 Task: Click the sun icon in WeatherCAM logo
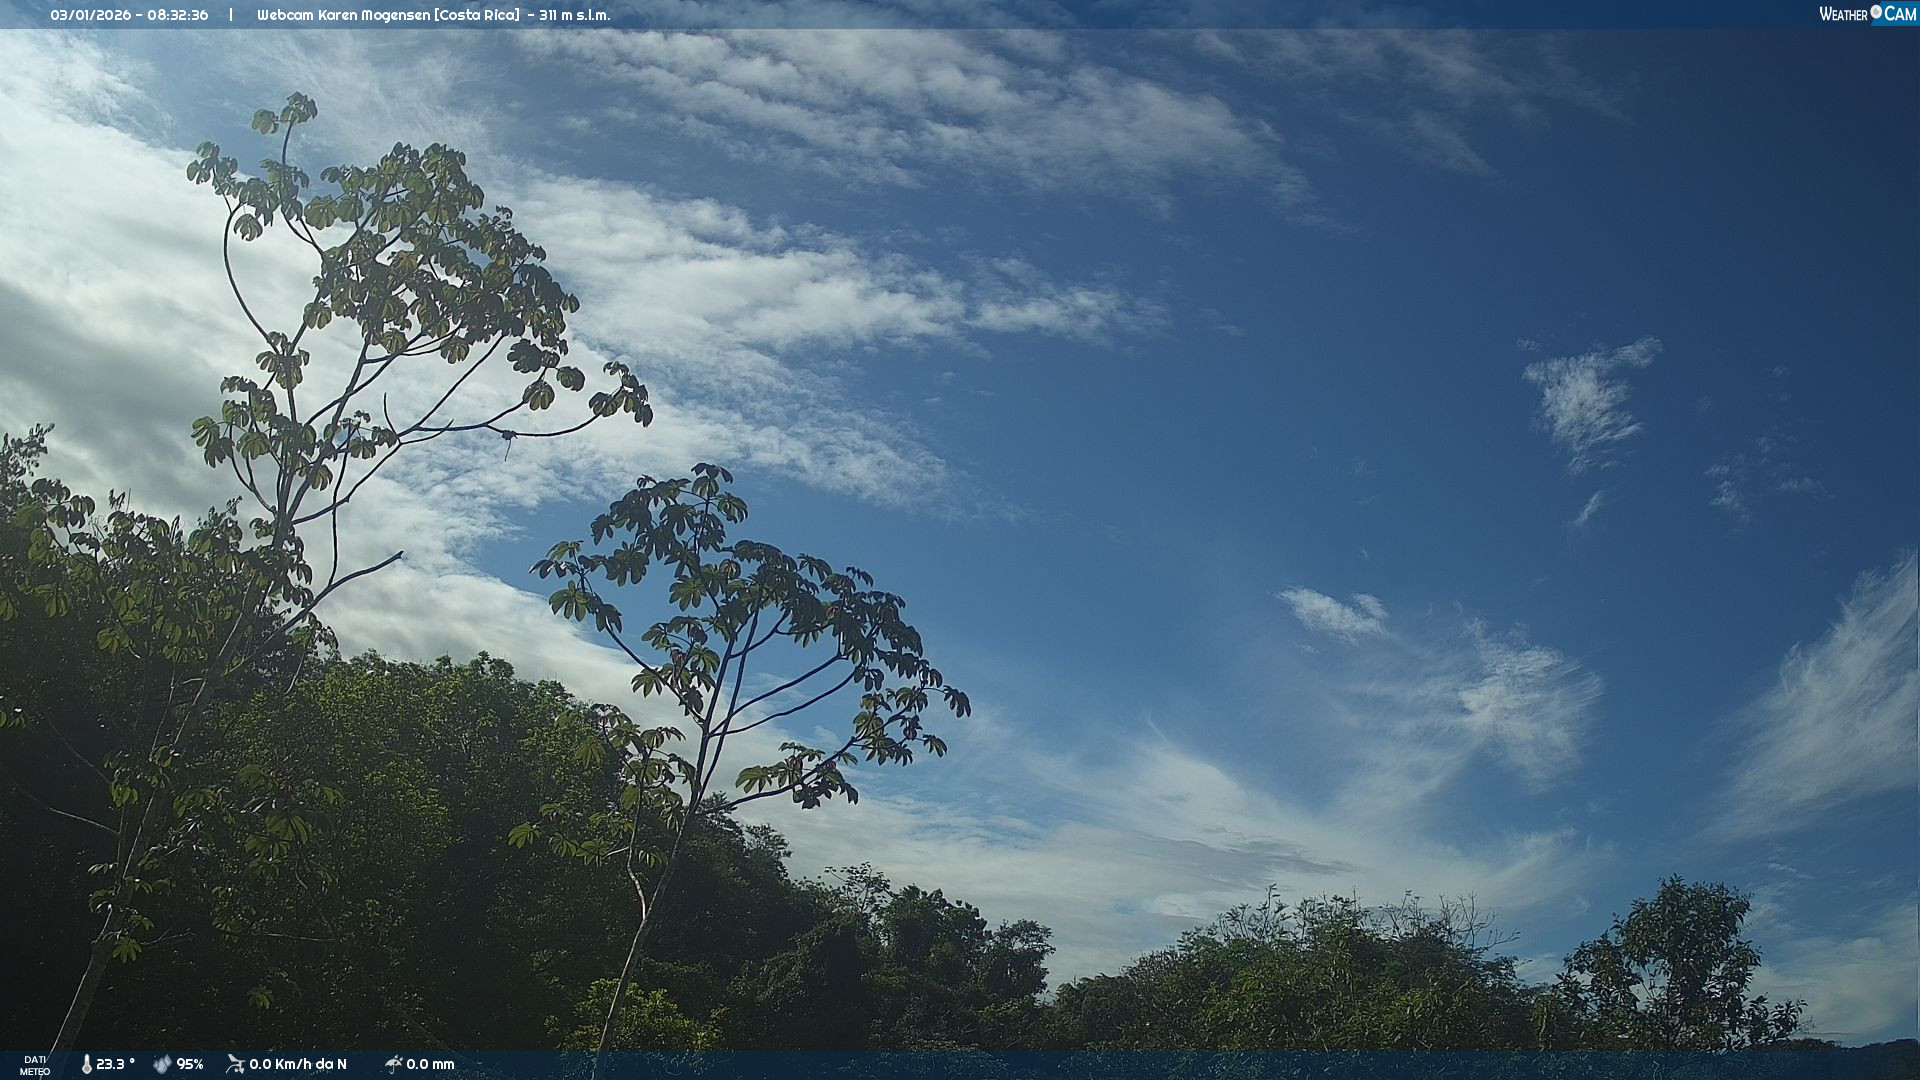point(1876,12)
